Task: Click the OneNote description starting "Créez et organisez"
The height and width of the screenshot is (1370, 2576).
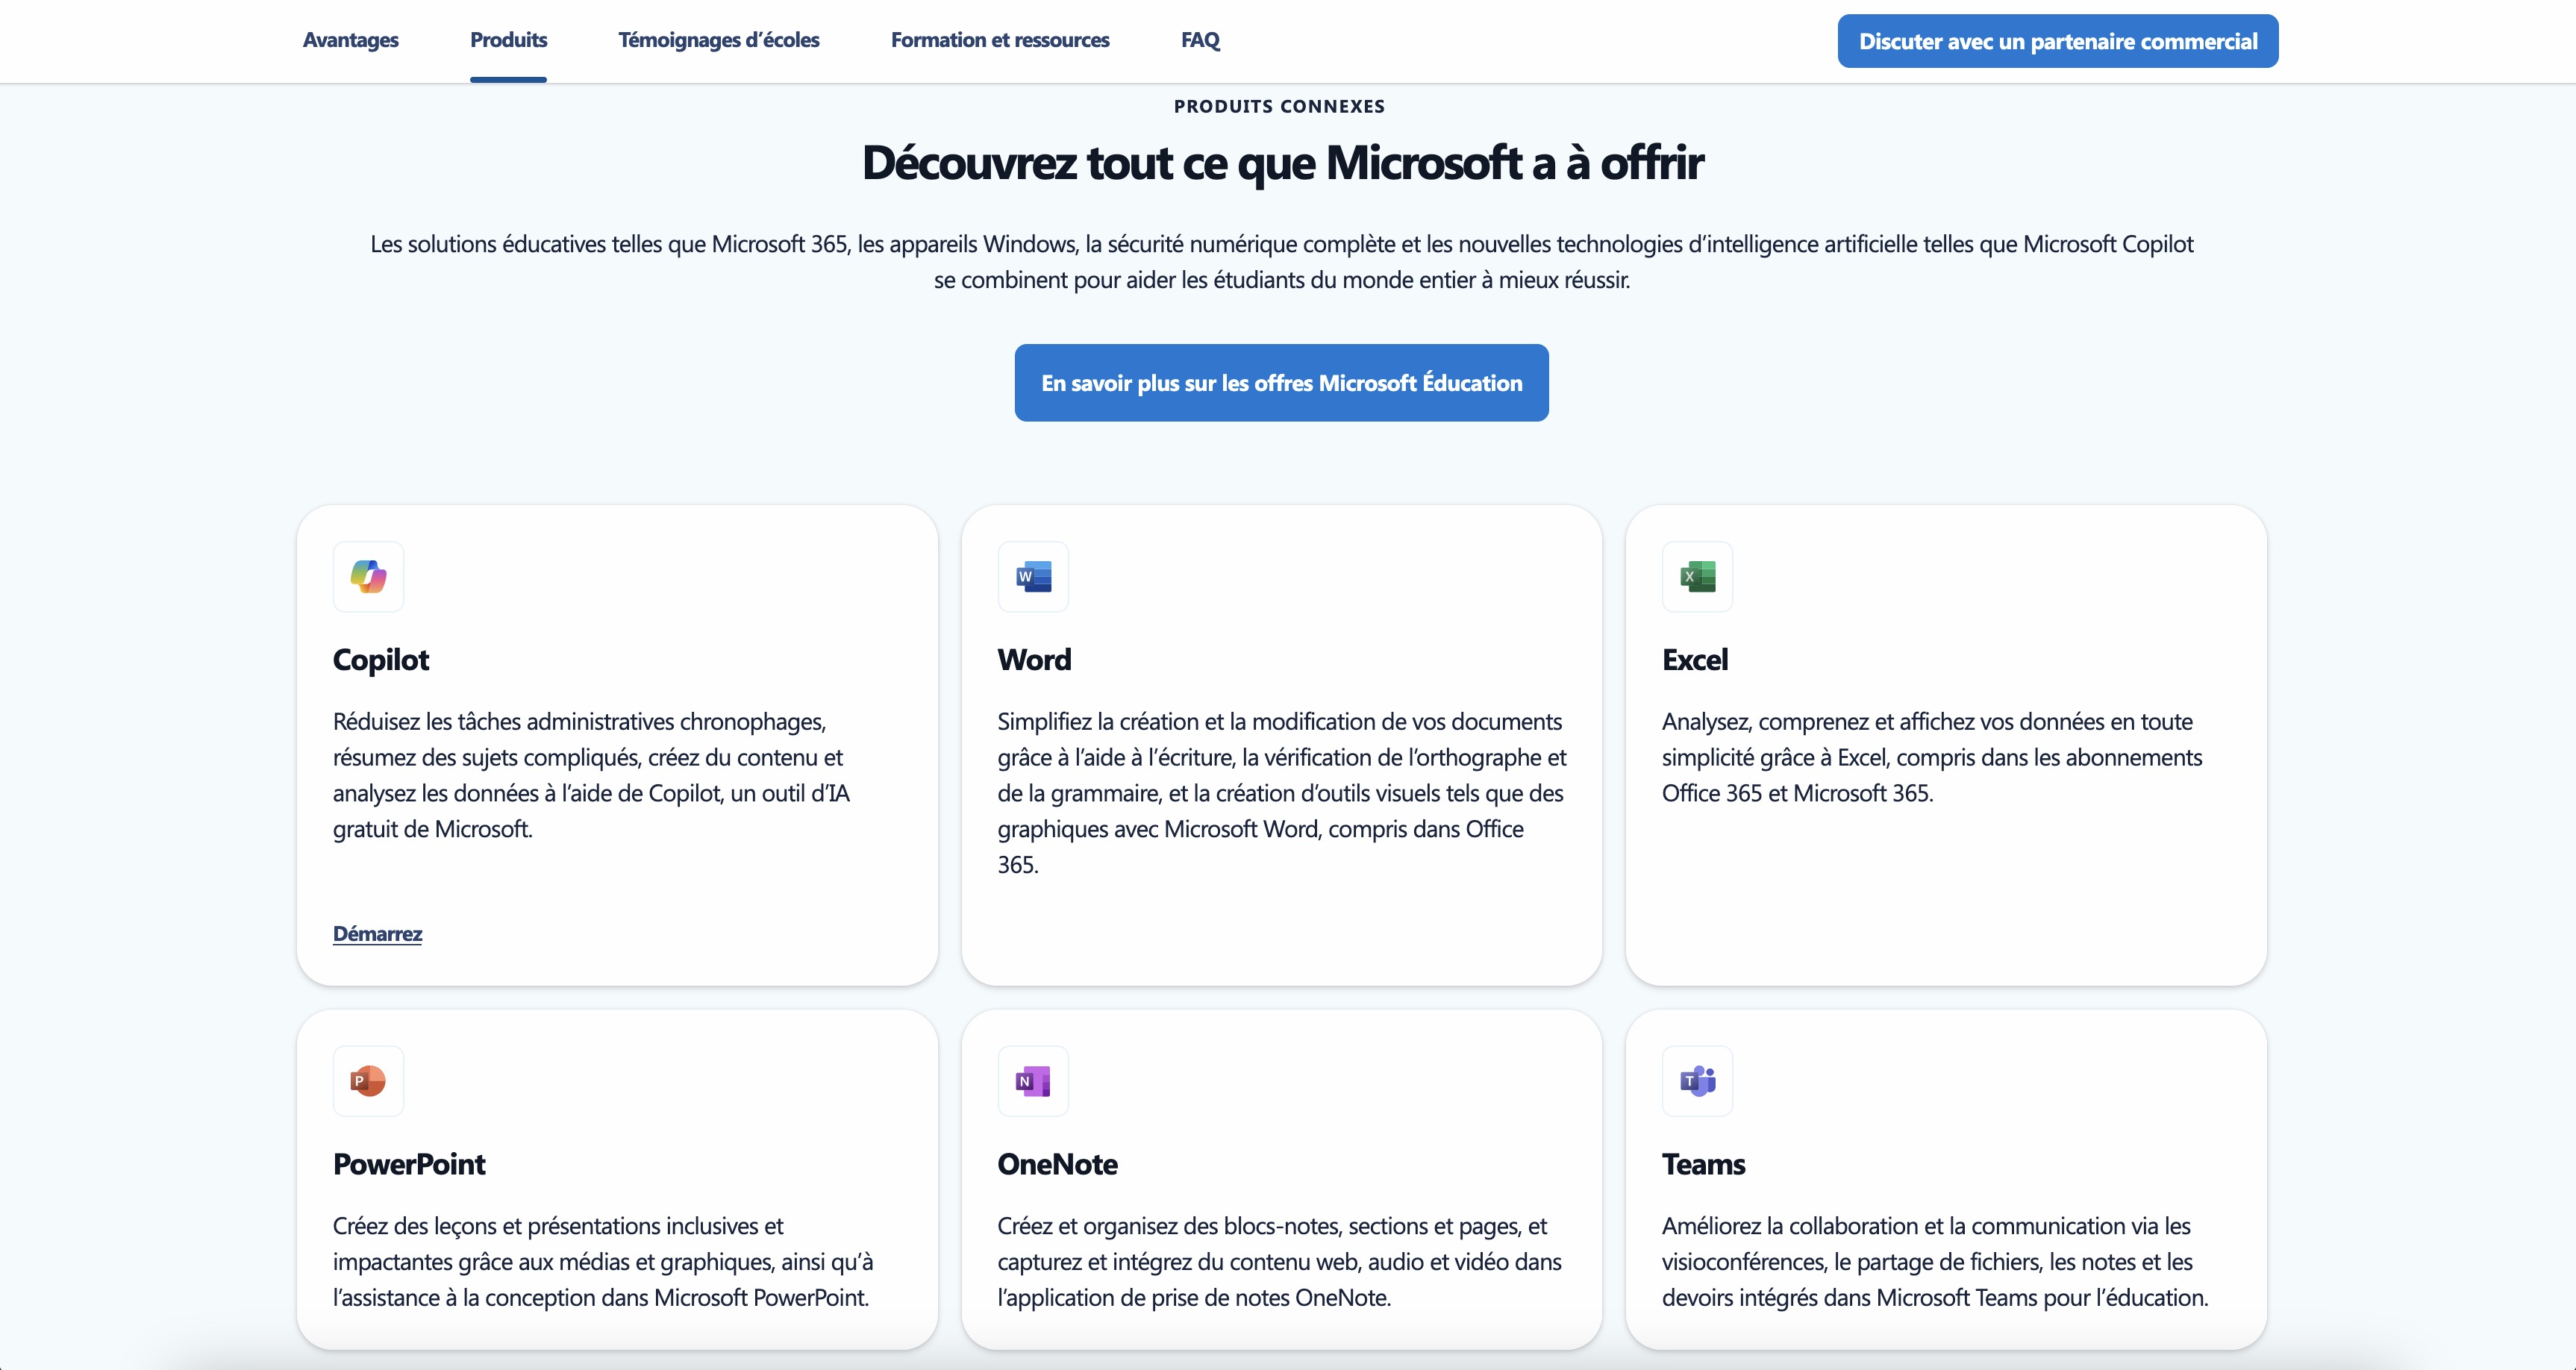Action: (x=1279, y=1261)
